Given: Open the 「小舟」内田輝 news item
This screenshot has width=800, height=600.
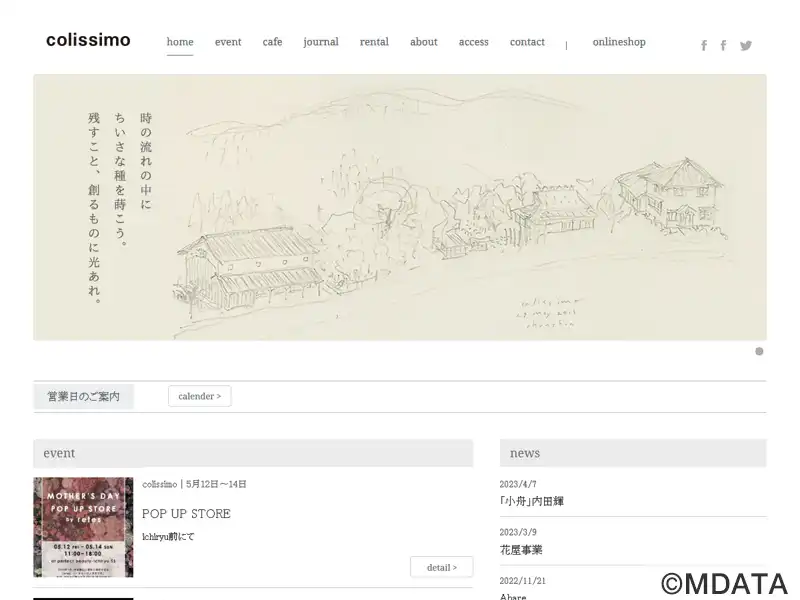Looking at the screenshot, I should pos(531,501).
